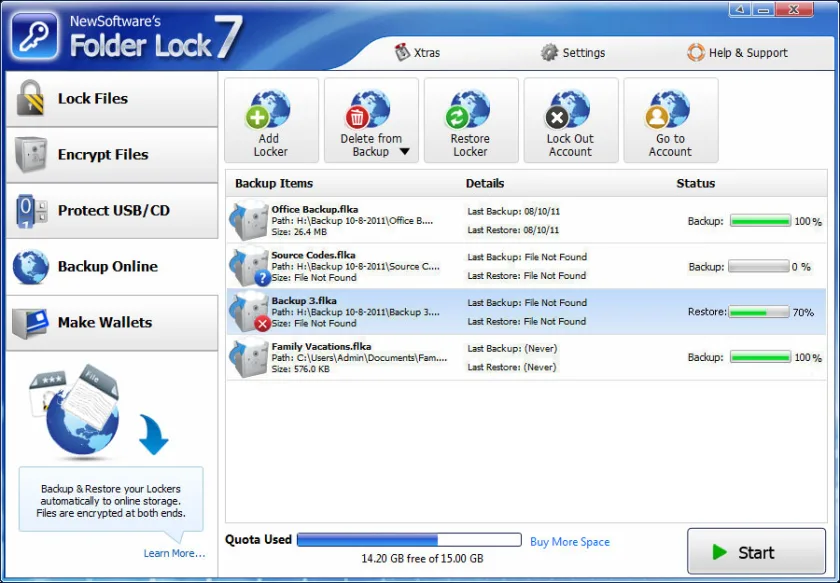Click the Family Vacations.flka backup progress bar

[760, 357]
